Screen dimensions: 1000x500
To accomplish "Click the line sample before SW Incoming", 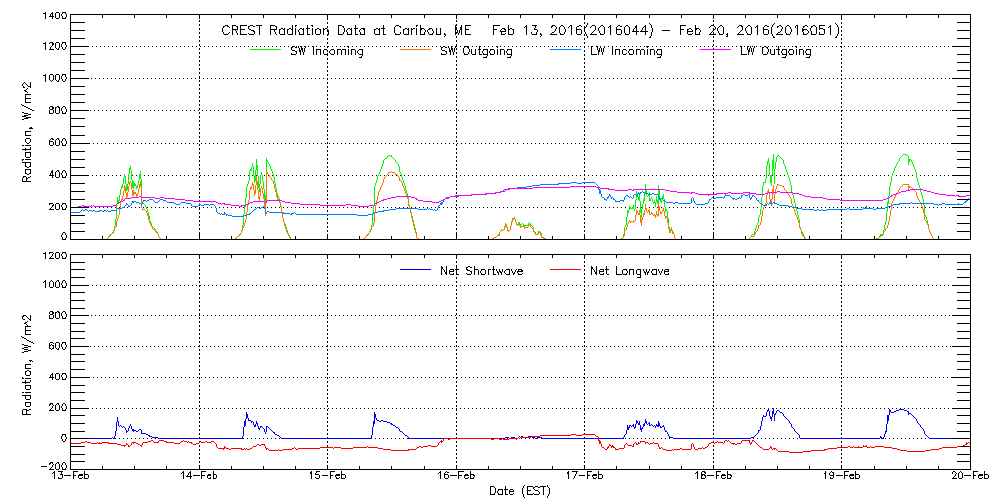I will [265, 51].
